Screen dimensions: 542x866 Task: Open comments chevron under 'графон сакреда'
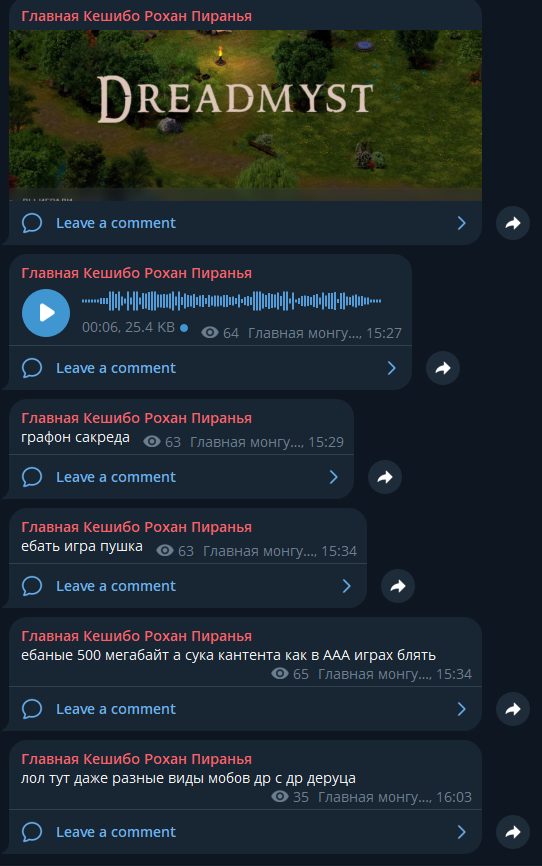point(334,477)
